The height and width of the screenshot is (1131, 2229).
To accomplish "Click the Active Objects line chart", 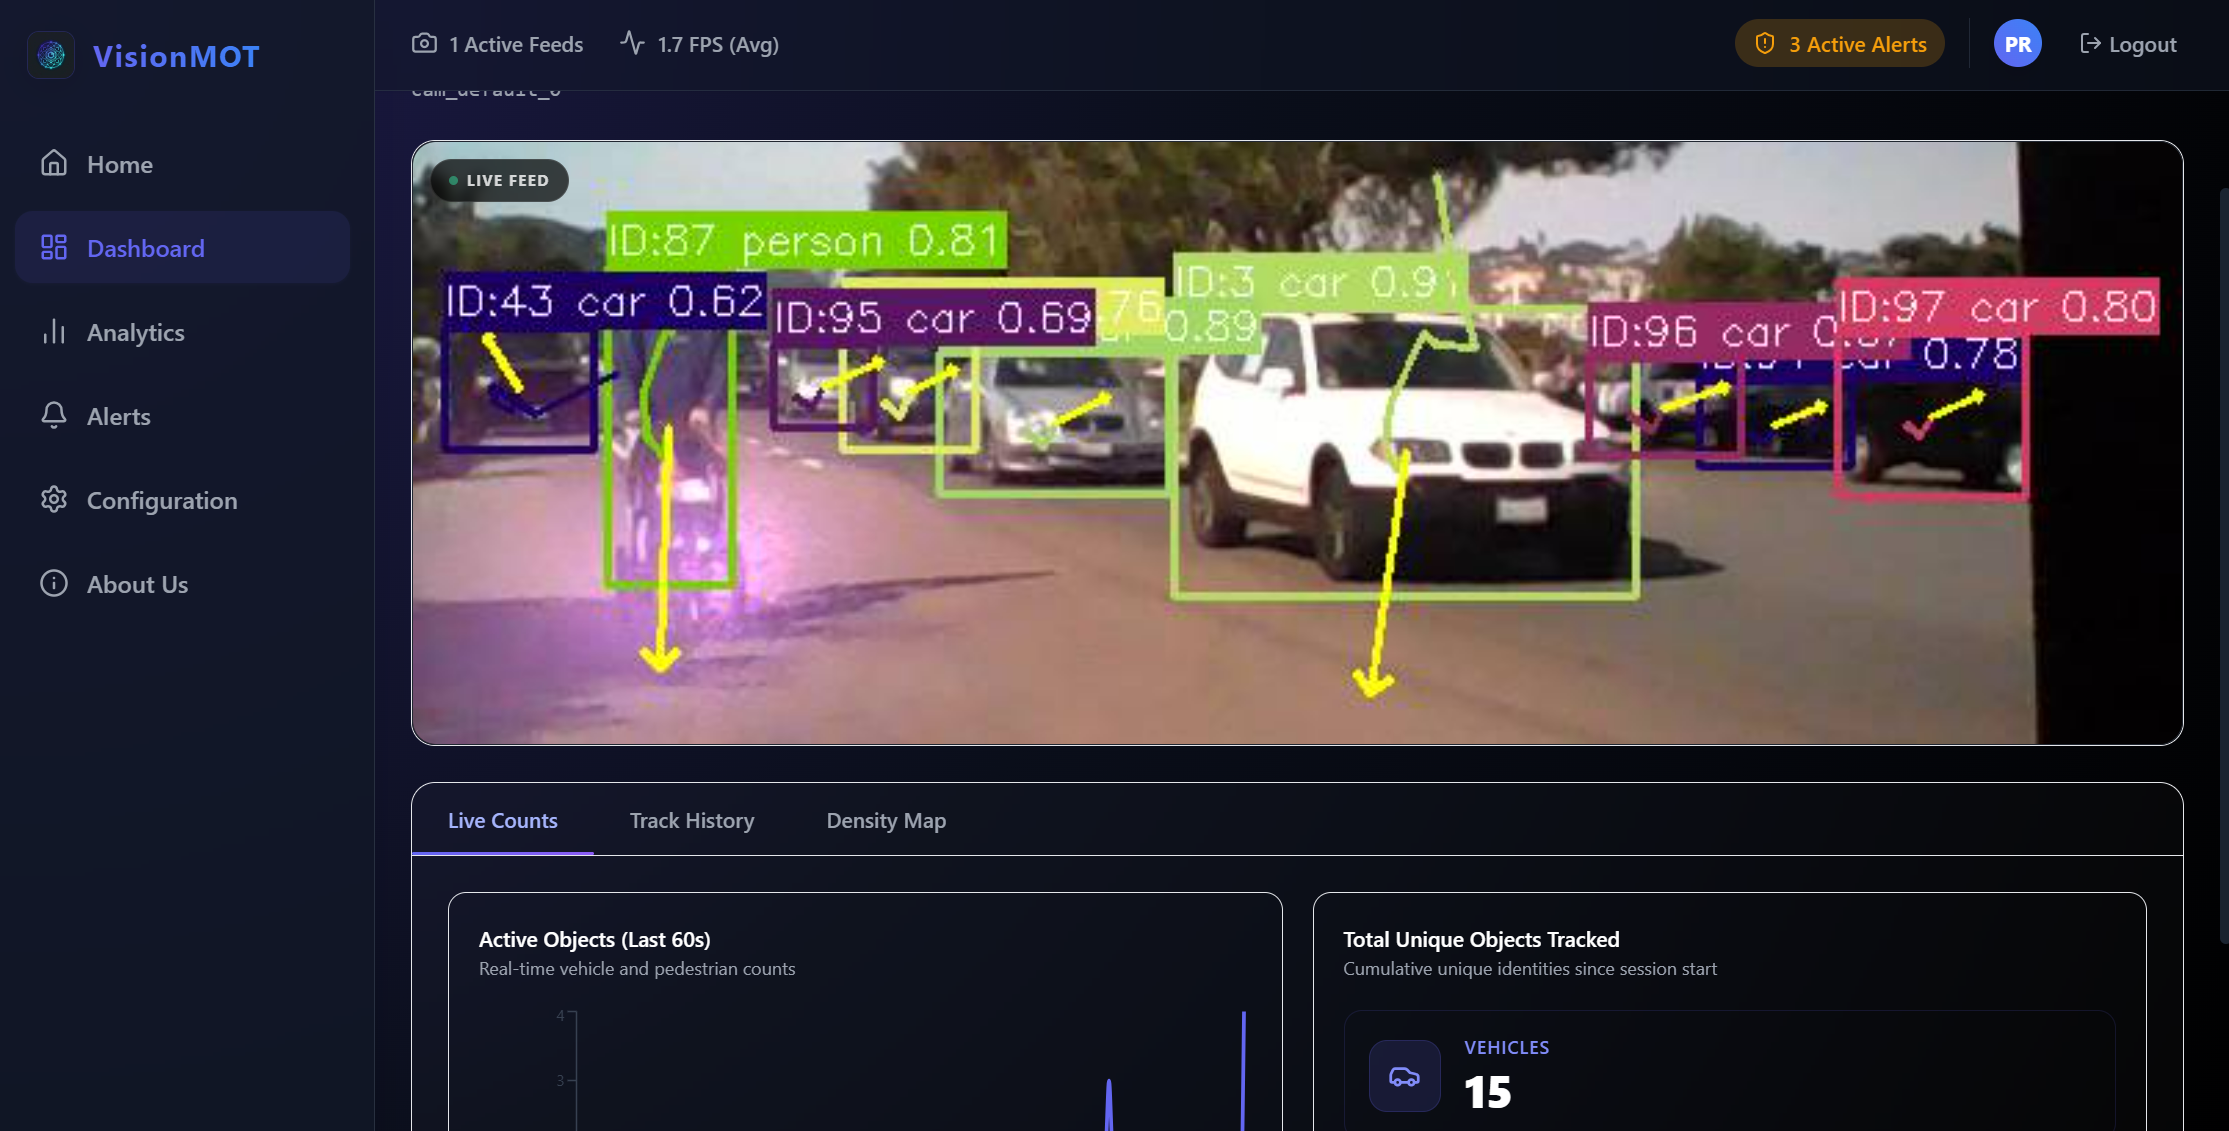I will pyautogui.click(x=866, y=1068).
